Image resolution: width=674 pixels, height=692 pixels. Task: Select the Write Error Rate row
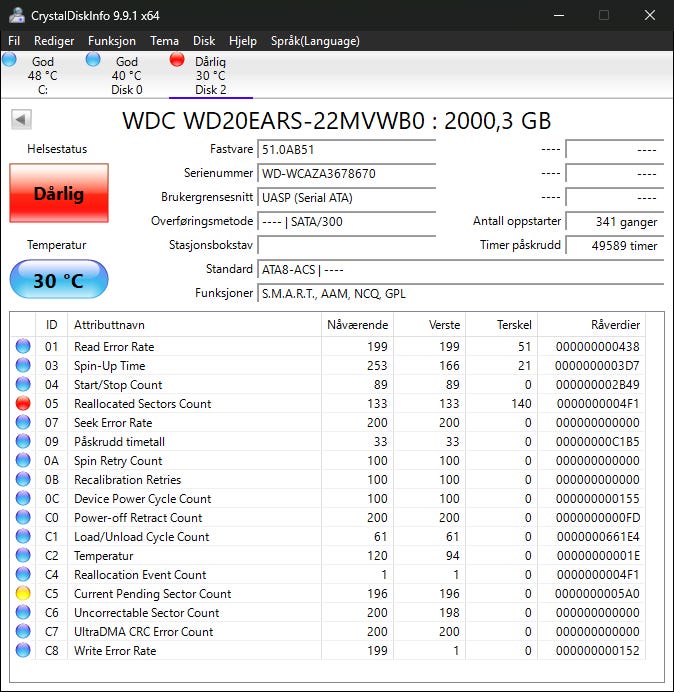328,651
